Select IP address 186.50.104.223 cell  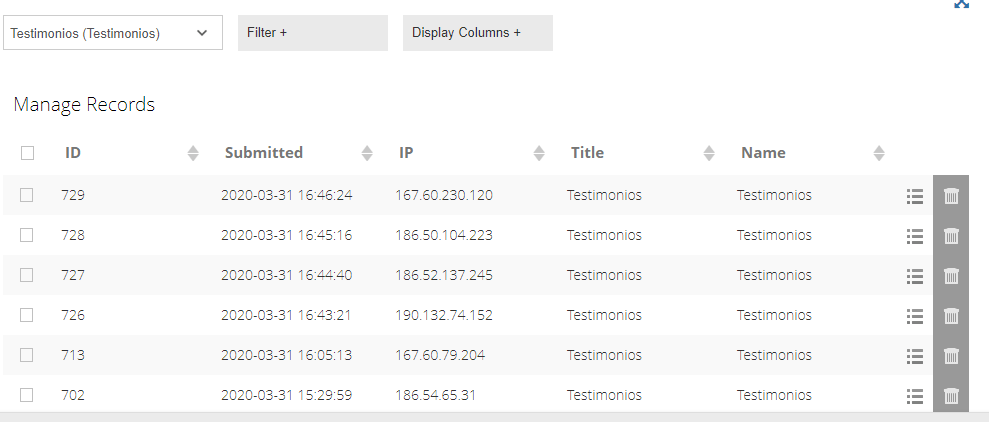(x=444, y=235)
